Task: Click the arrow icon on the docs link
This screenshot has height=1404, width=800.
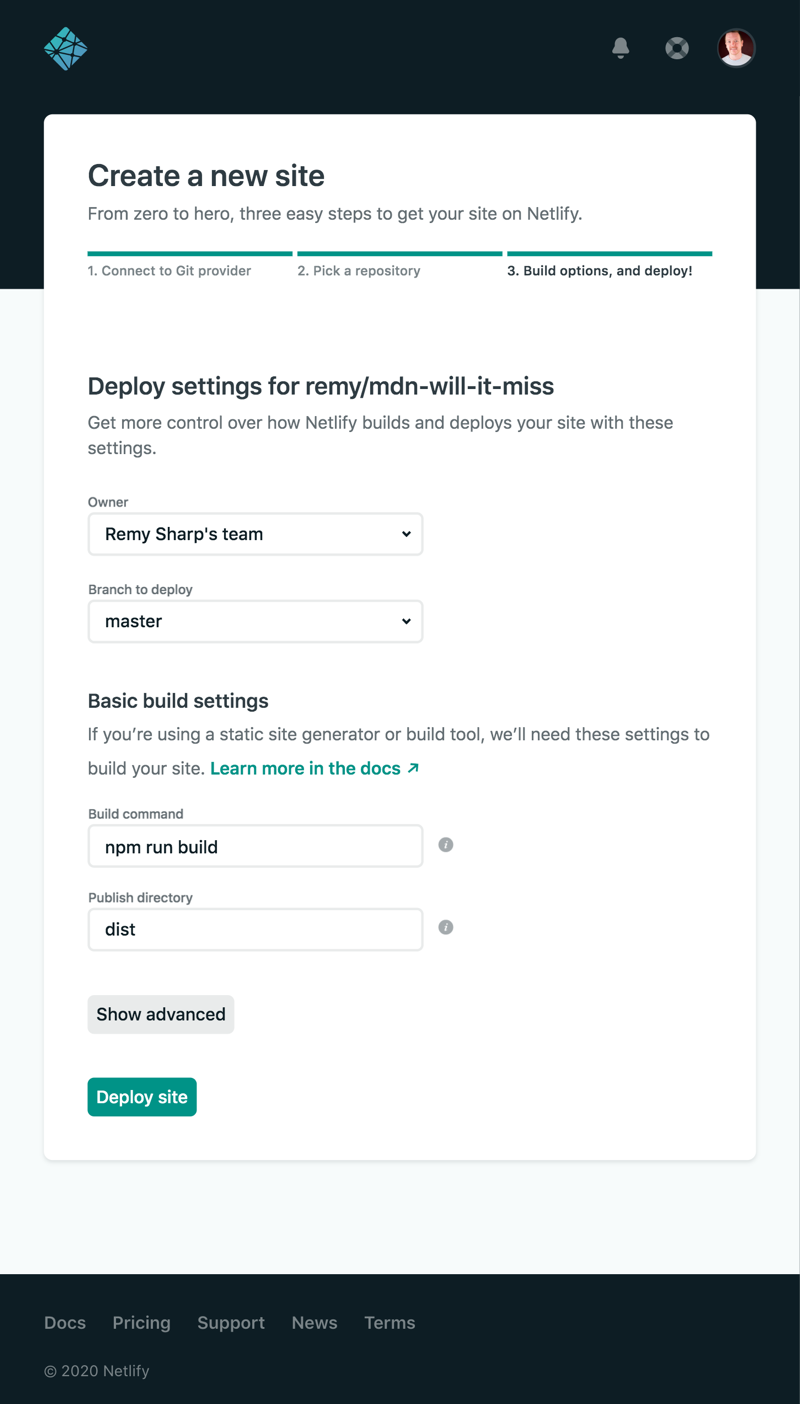Action: pyautogui.click(x=412, y=768)
